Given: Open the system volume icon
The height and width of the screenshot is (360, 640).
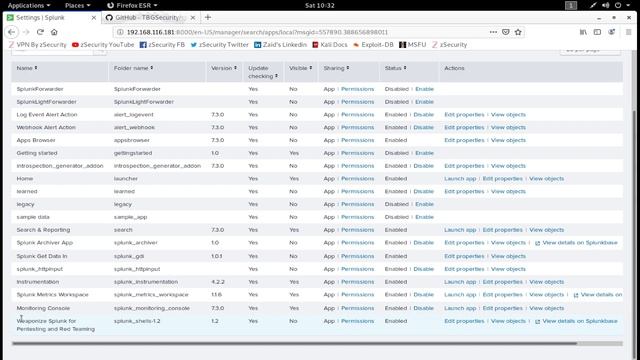Looking at the screenshot, I should pos(606,5).
